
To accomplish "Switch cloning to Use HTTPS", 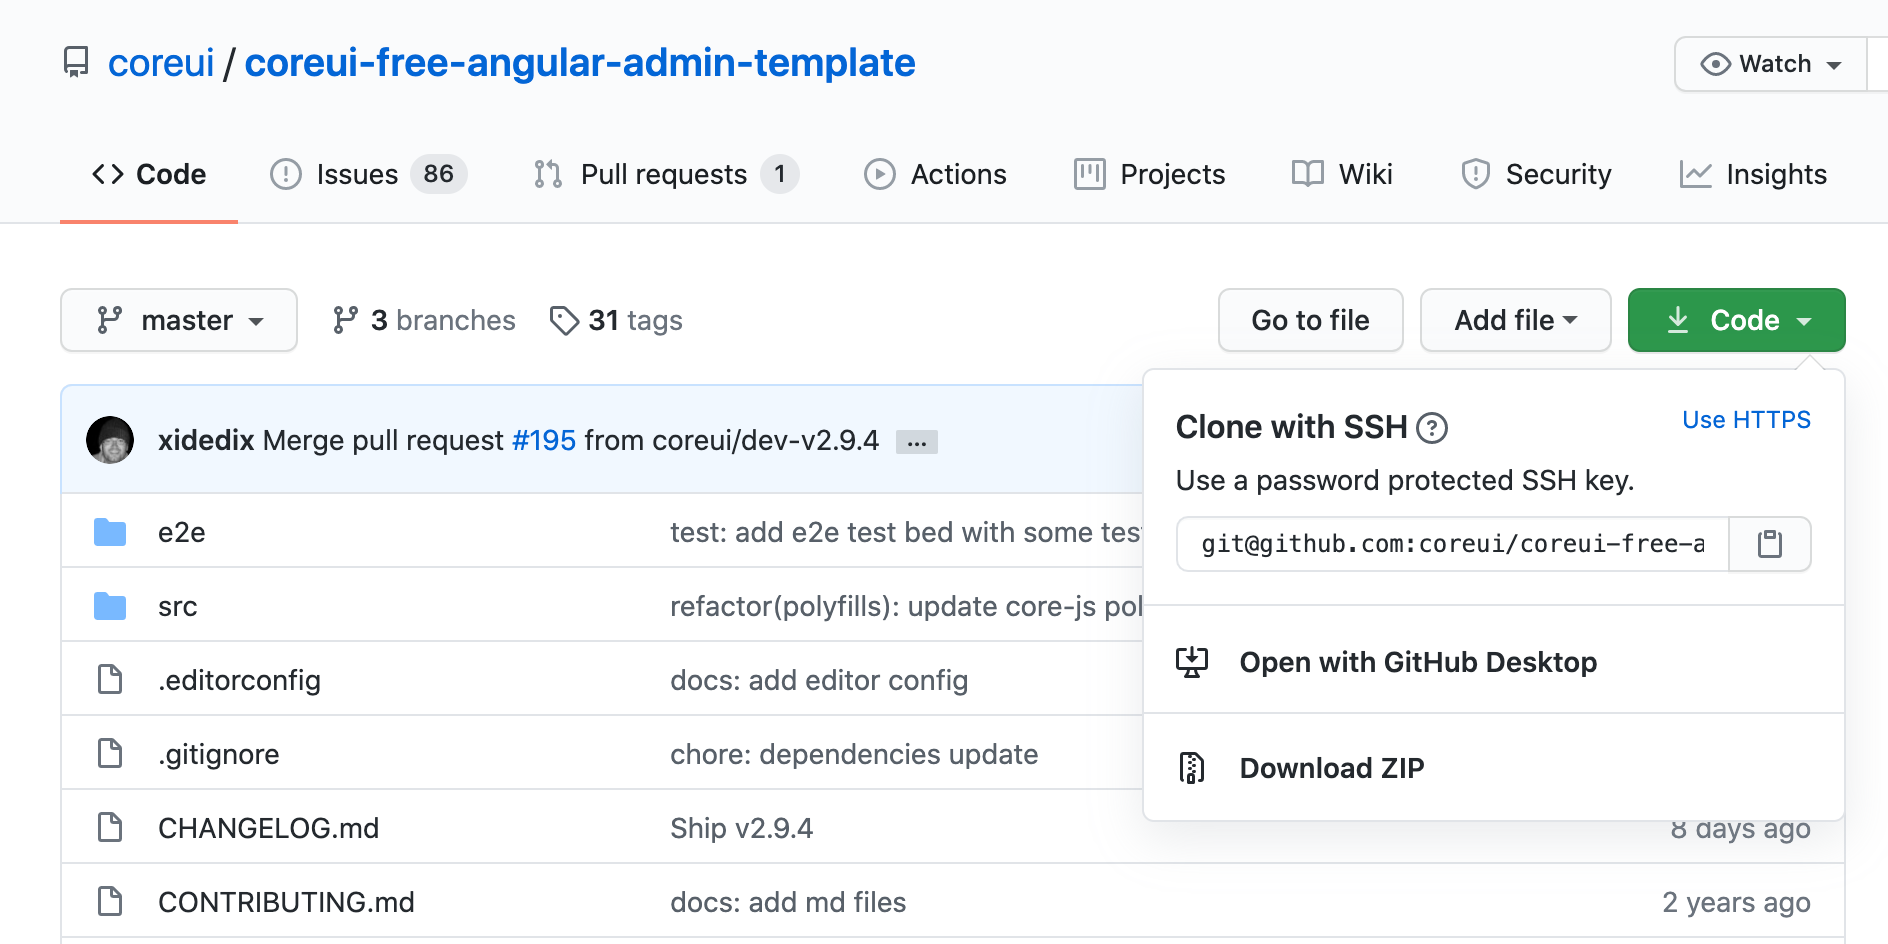I will 1746,420.
